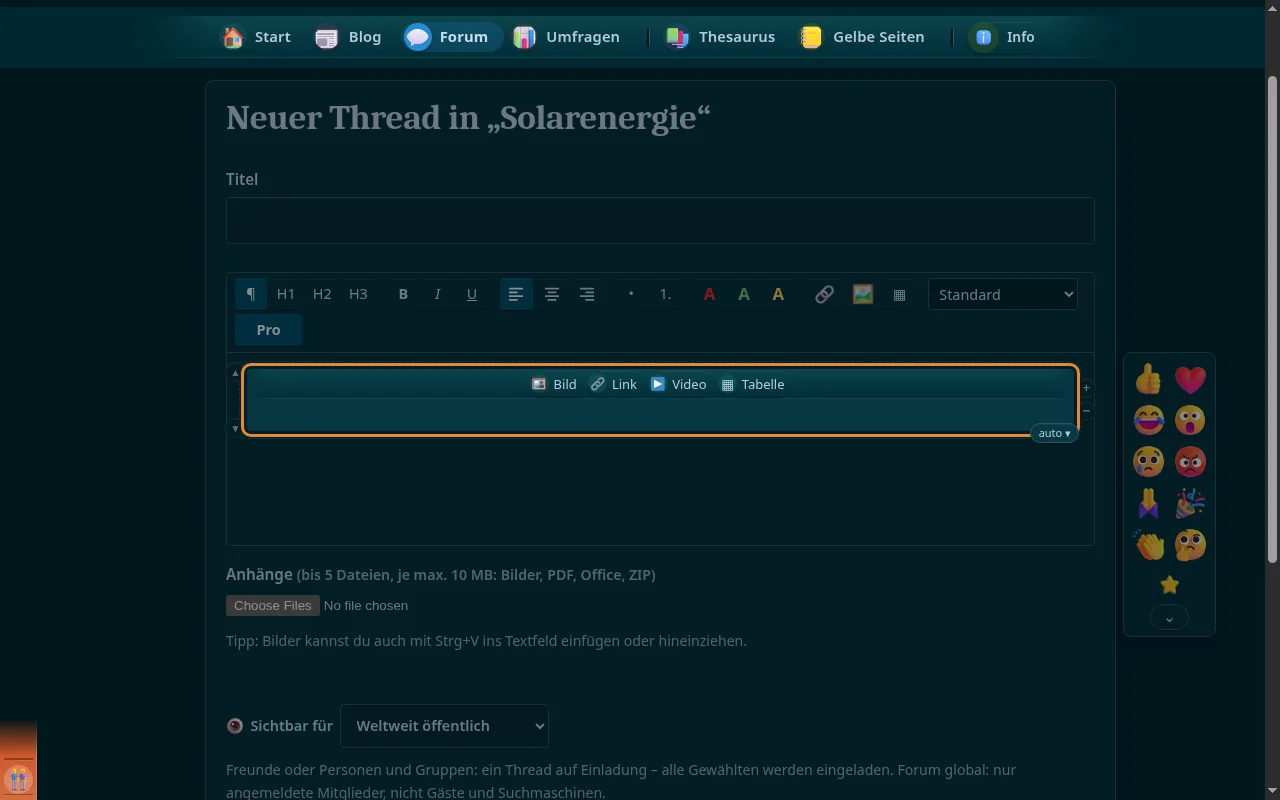Viewport: 1280px width, 800px height.
Task: Expand the emoji panel with chevron
Action: [x=1169, y=619]
